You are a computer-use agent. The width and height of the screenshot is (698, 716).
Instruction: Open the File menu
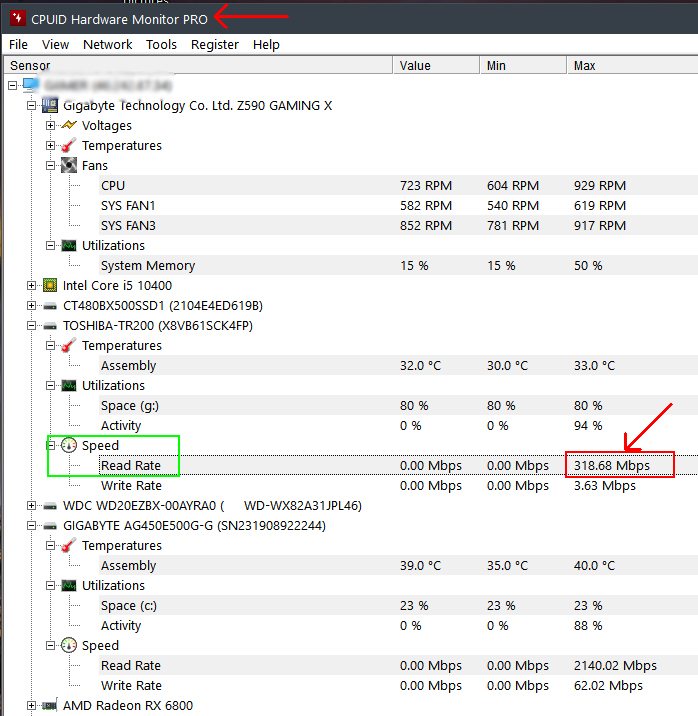[x=18, y=45]
